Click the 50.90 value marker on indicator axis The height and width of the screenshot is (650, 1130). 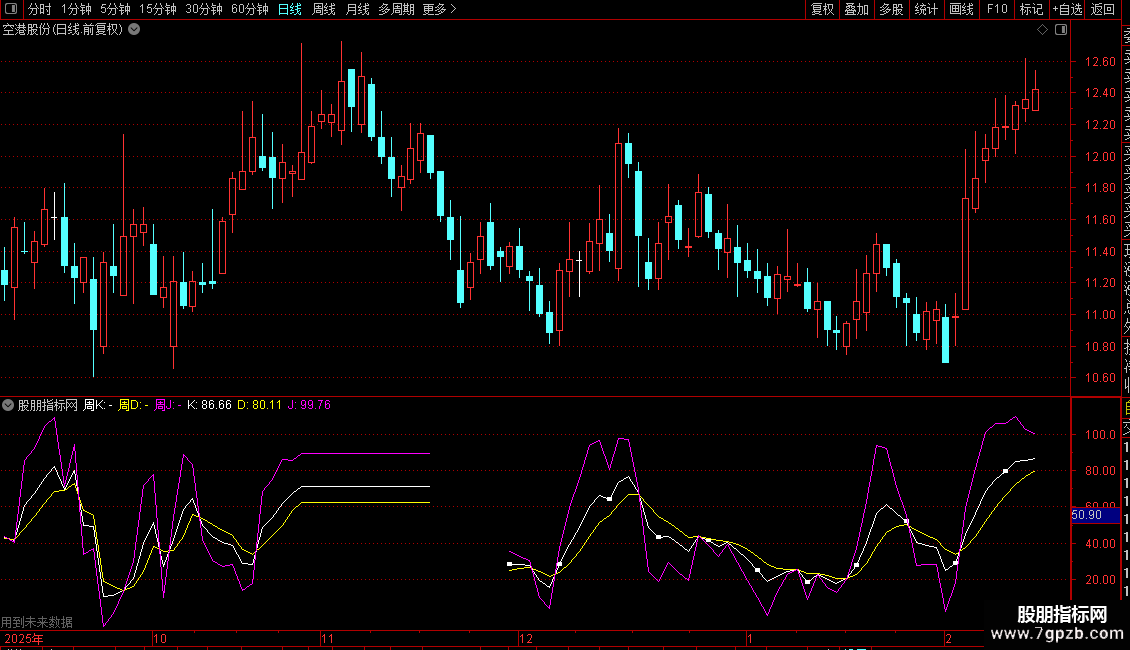click(1089, 515)
